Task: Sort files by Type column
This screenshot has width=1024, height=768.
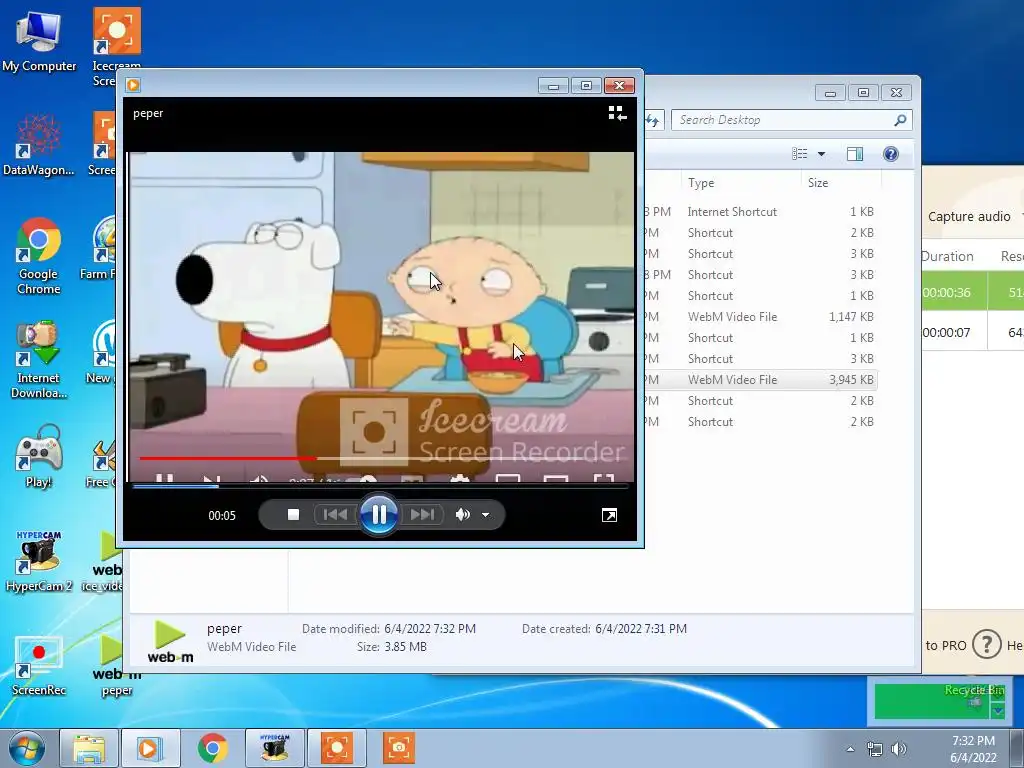Action: click(701, 183)
